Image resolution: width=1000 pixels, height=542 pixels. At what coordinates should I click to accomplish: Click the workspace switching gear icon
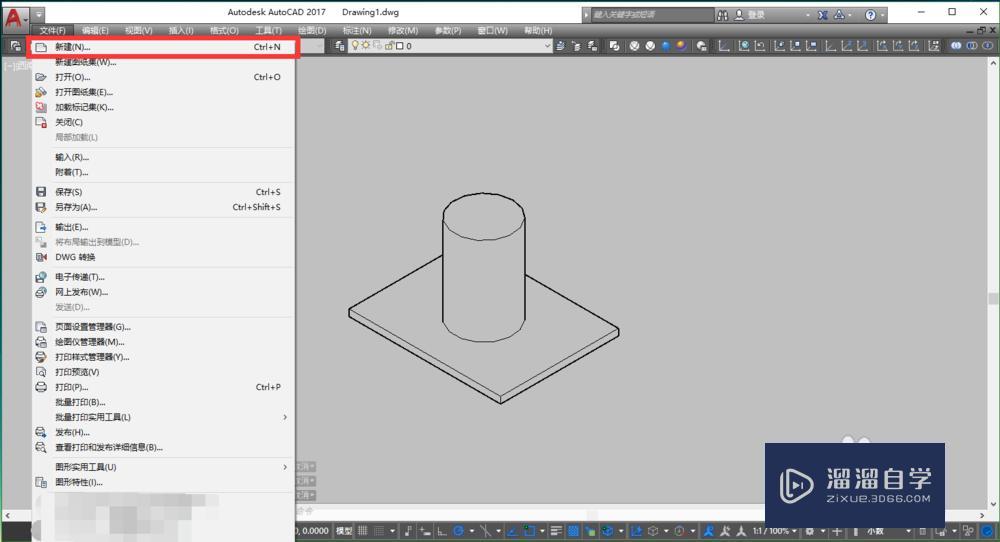(x=810, y=531)
